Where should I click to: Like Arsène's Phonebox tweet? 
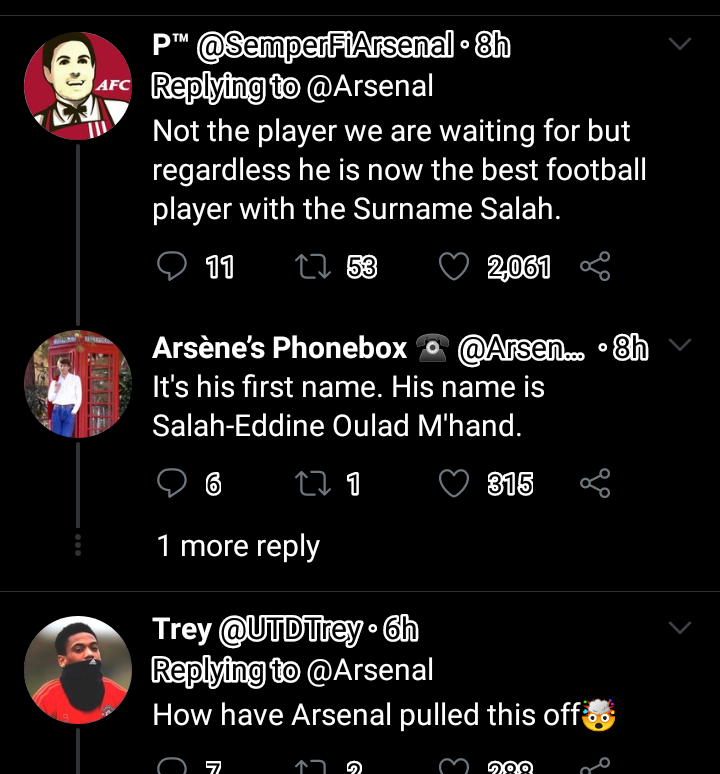455,484
